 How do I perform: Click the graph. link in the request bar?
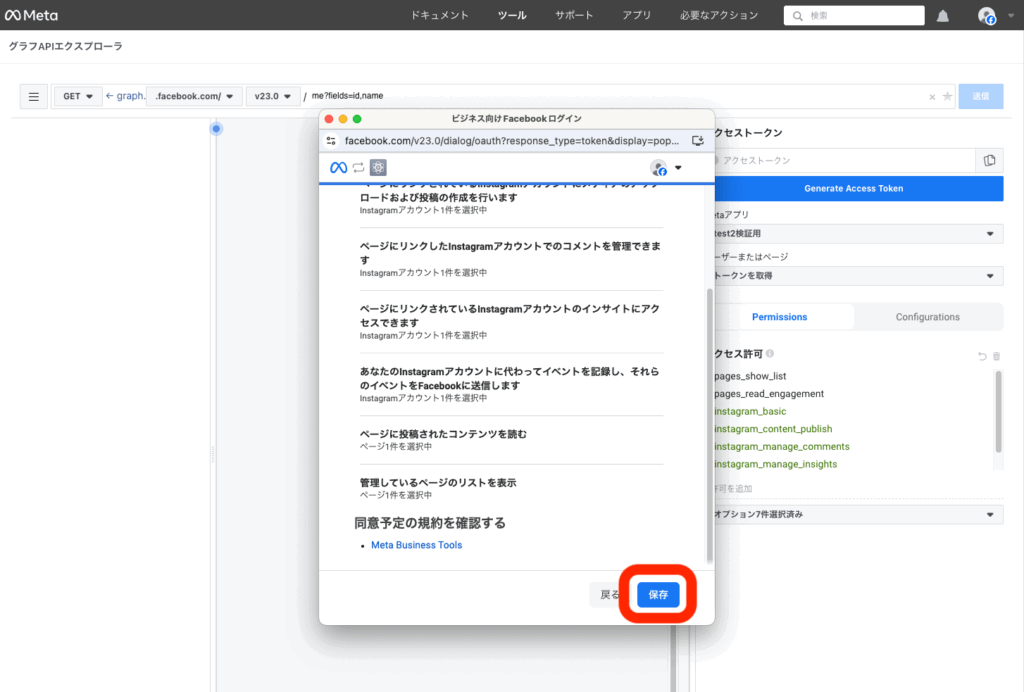click(x=126, y=96)
